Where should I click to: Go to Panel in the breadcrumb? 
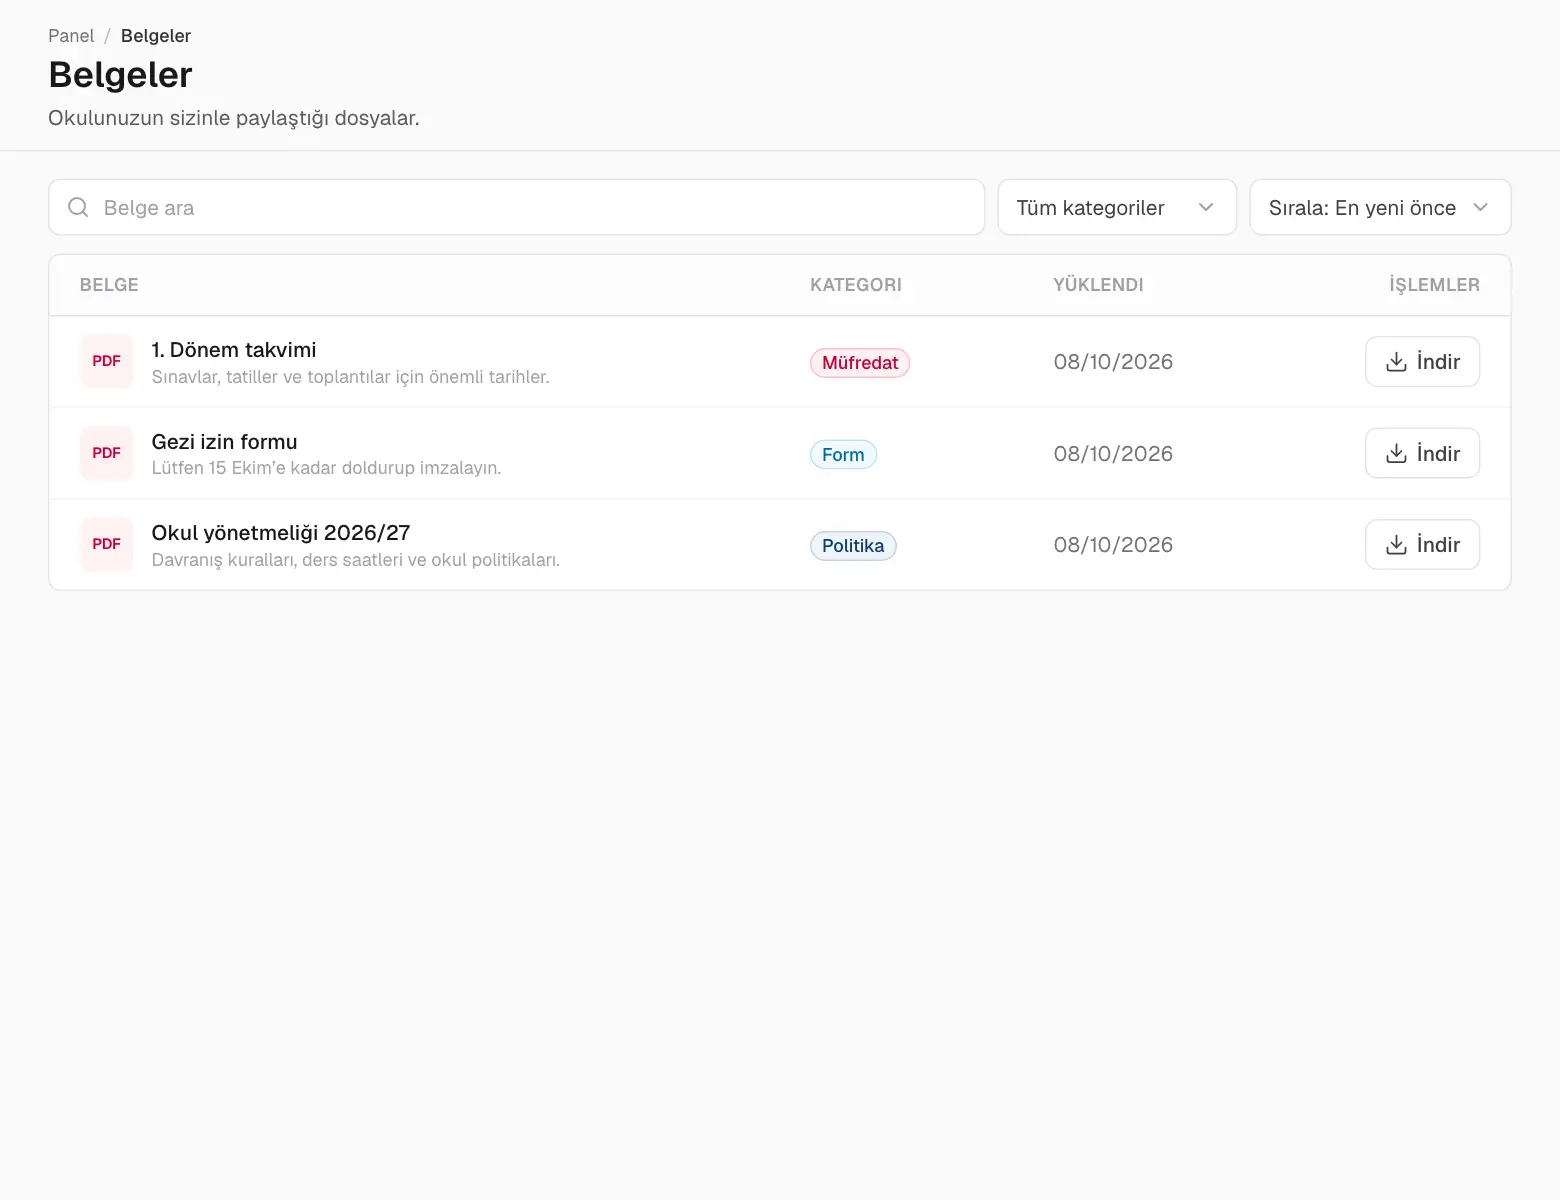coord(71,36)
